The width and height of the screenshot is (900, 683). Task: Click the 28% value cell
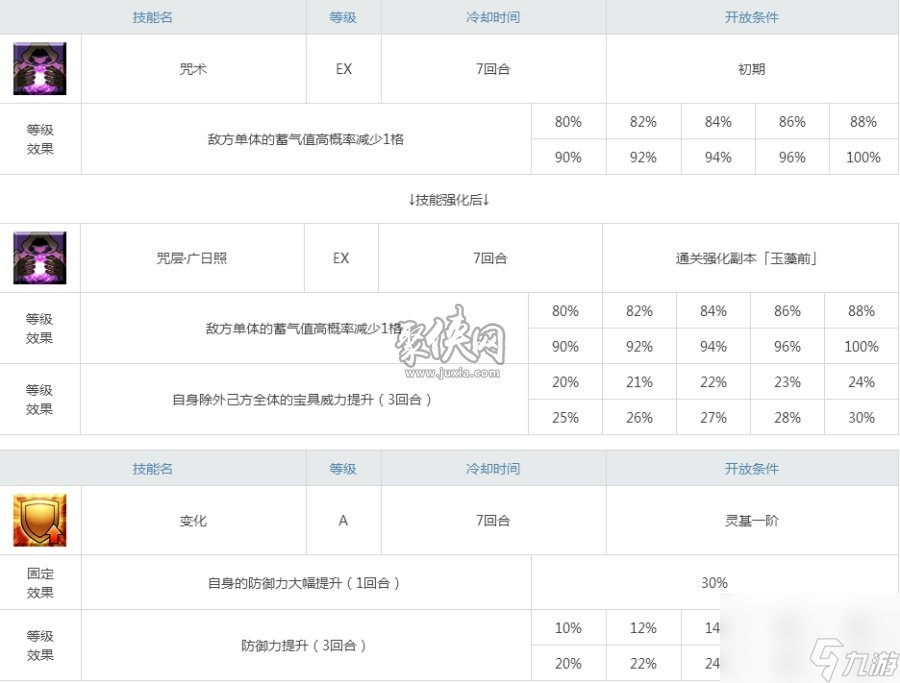788,418
